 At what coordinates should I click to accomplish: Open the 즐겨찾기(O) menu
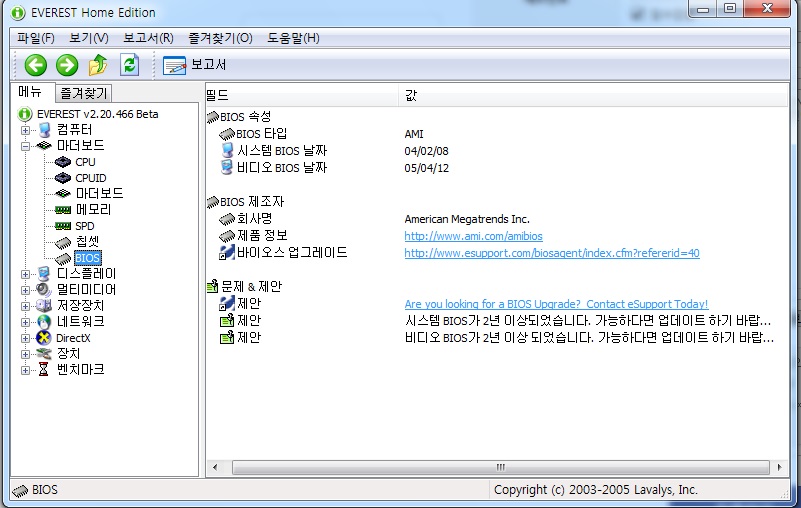coord(221,38)
